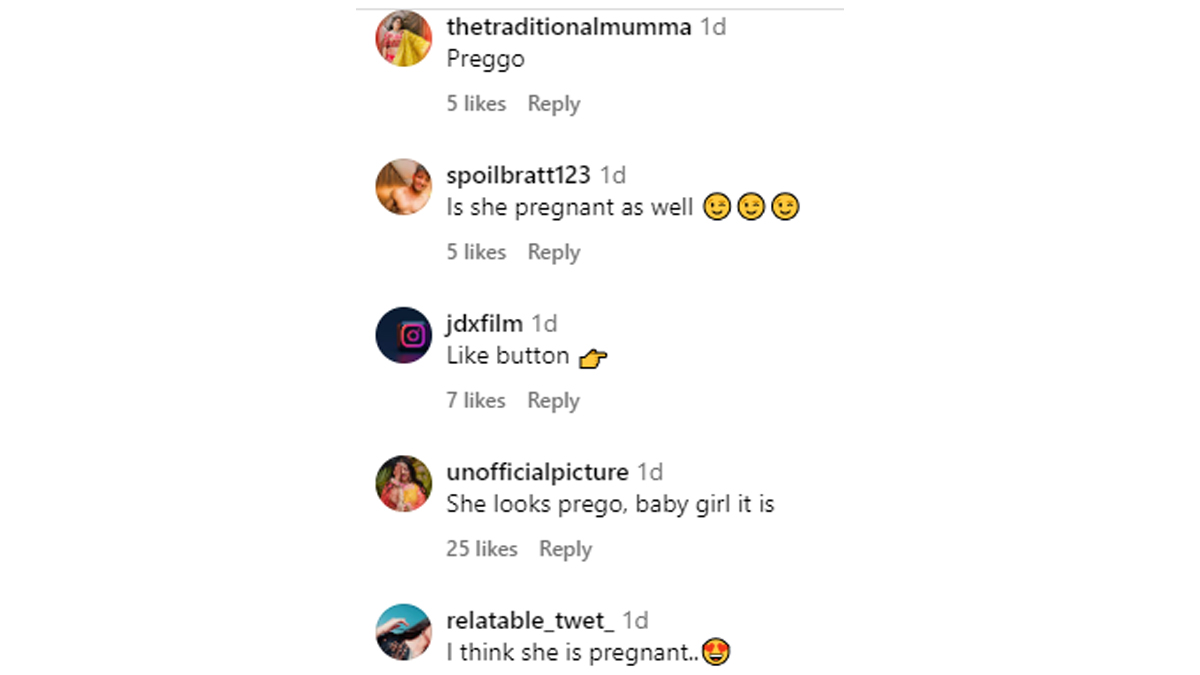The image size is (1200, 675).
Task: View 5 likes on spoilbratt123's comment
Action: [x=476, y=252]
